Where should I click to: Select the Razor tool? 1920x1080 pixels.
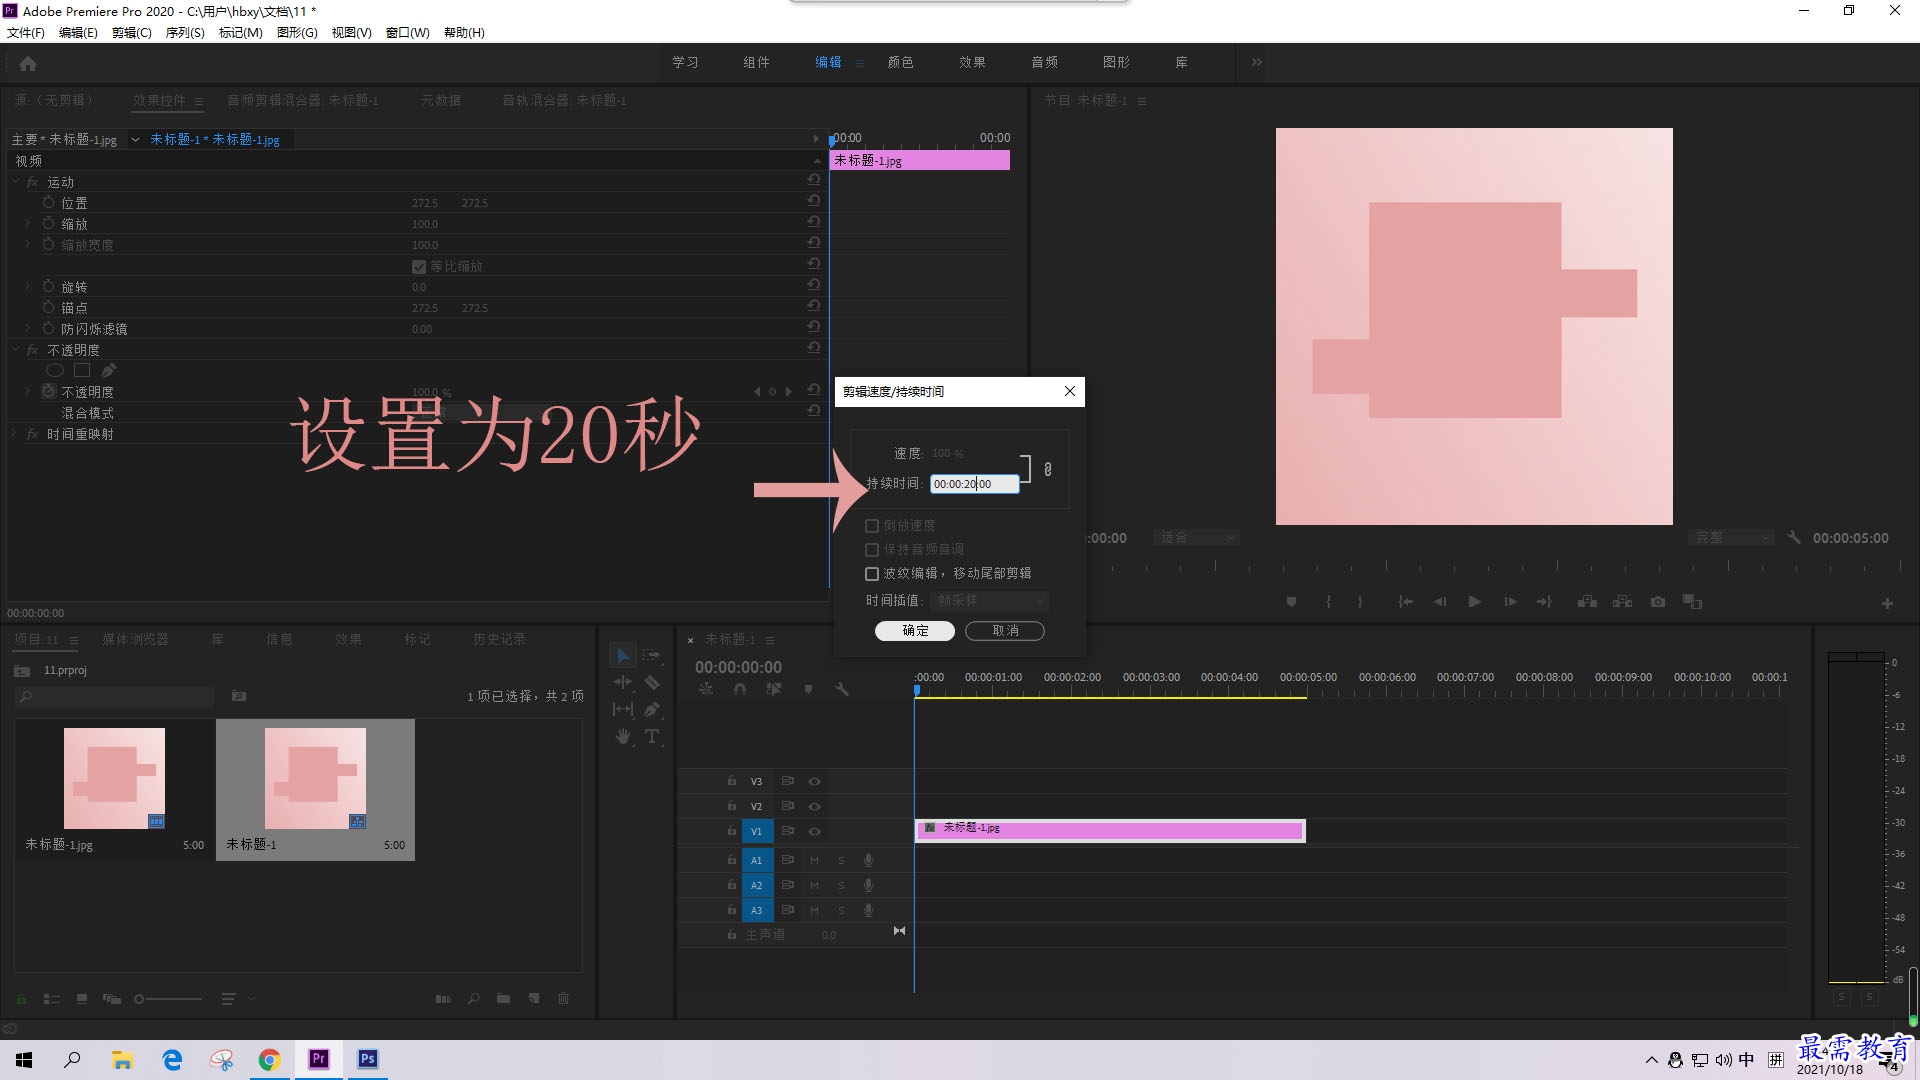(x=651, y=682)
